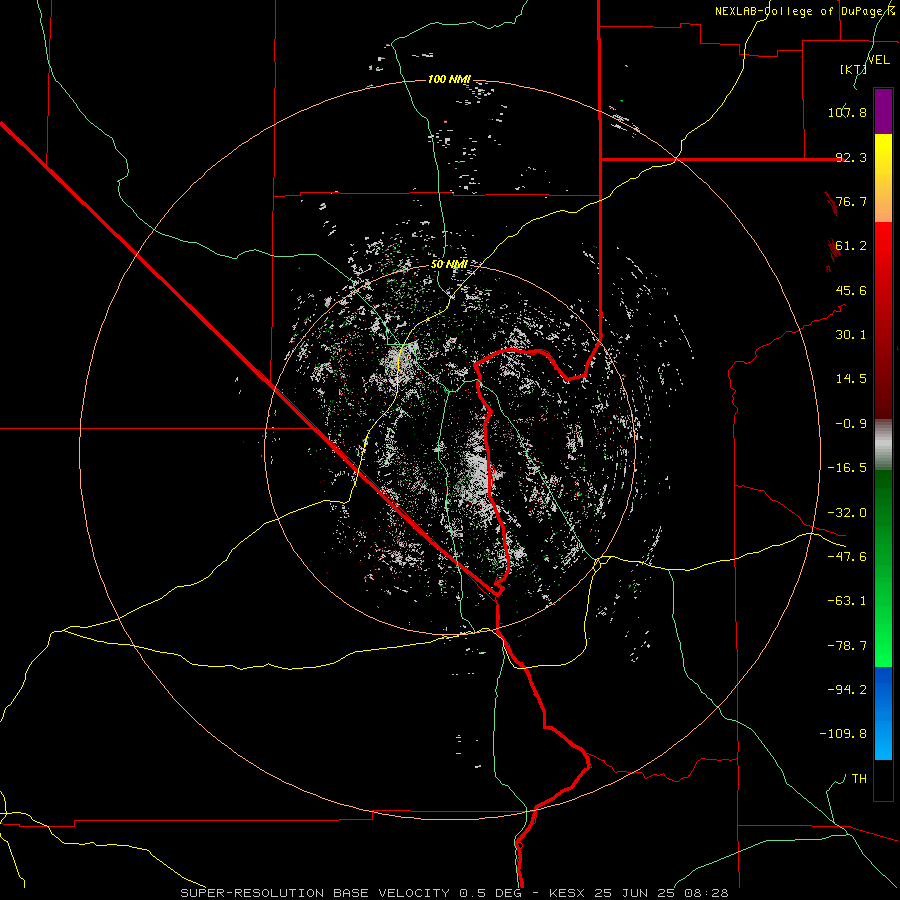Select the -47.6 velocity scale value
900x900 pixels.
point(847,557)
